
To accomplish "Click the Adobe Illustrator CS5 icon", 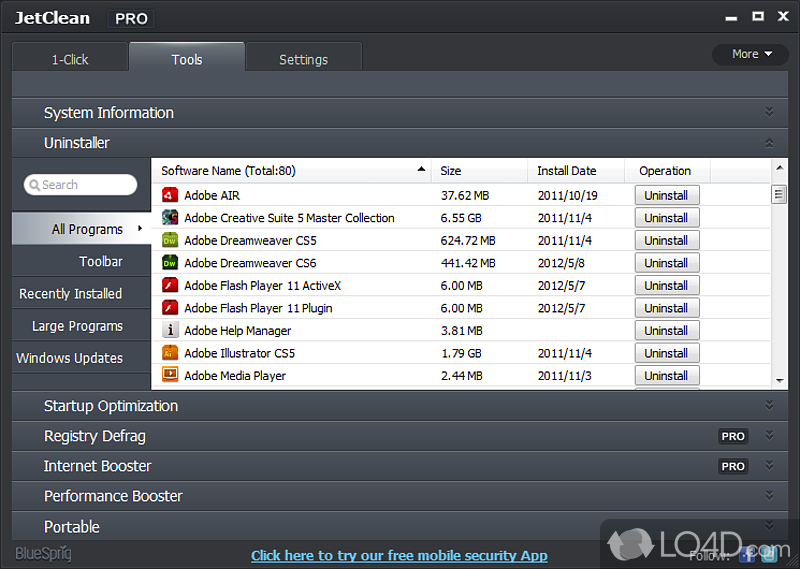I will click(170, 353).
